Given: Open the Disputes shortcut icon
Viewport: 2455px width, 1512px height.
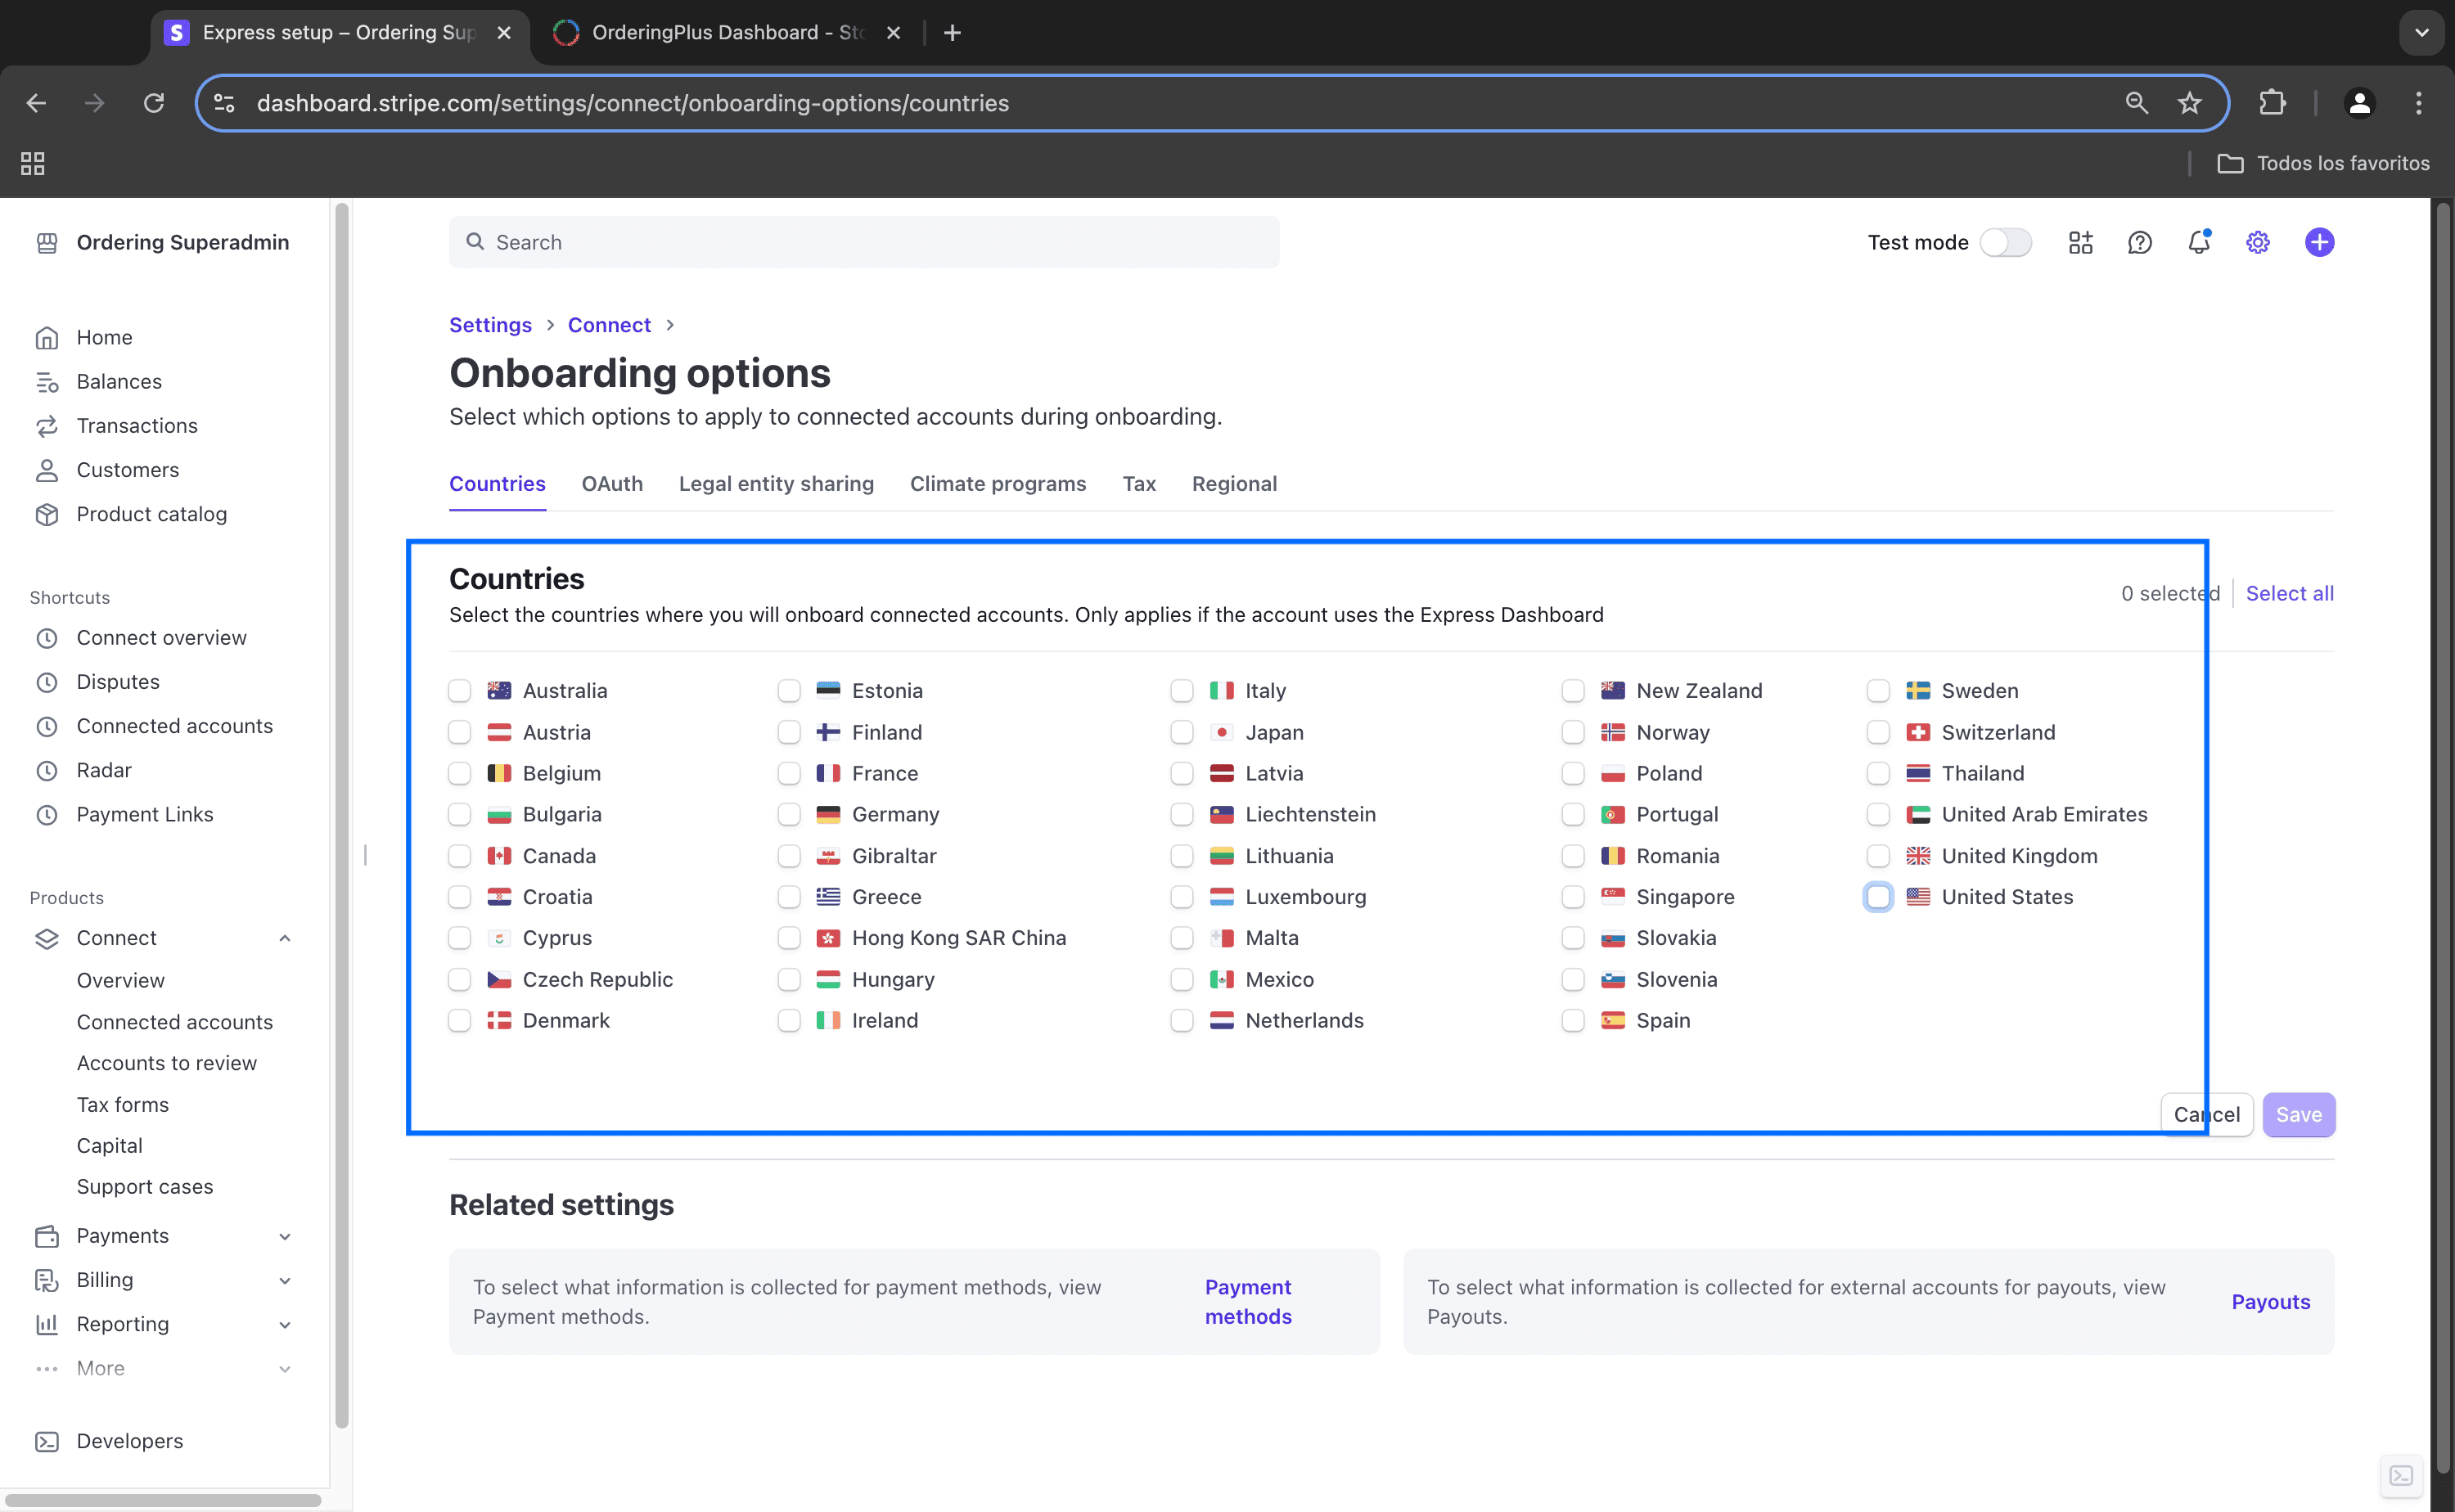Looking at the screenshot, I should tap(47, 682).
